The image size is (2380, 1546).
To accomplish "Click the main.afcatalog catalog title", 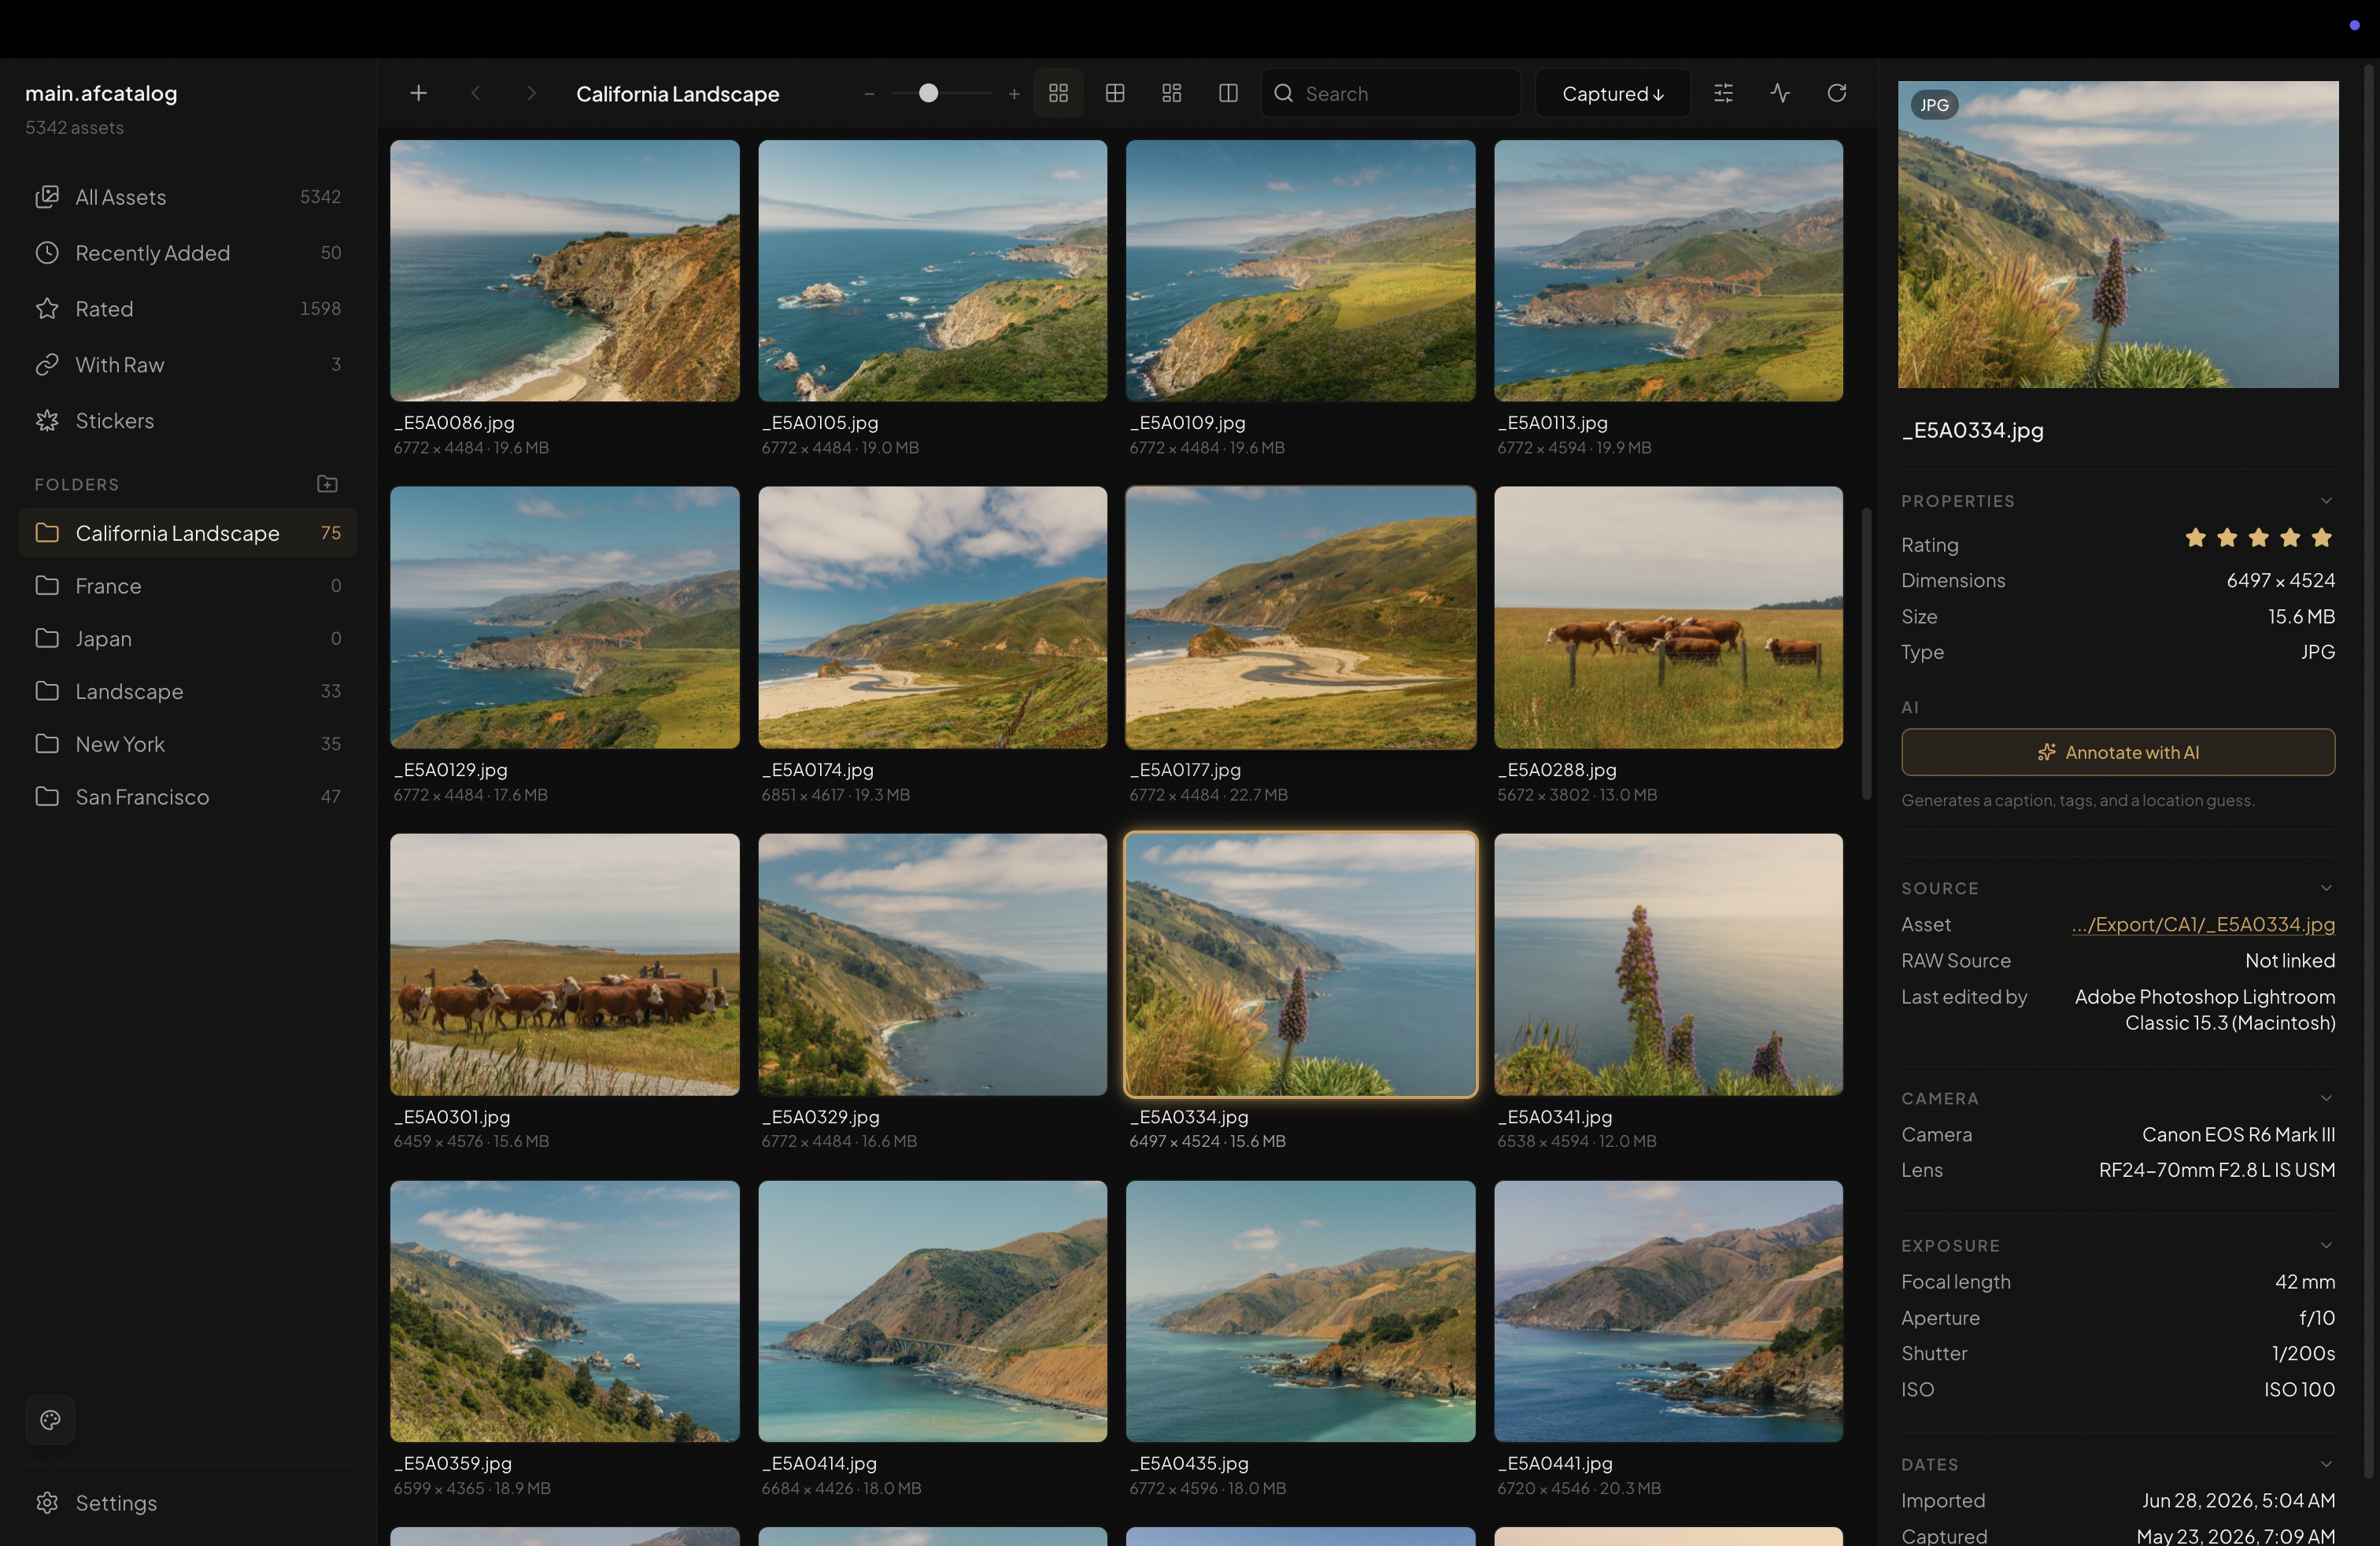I will point(101,93).
